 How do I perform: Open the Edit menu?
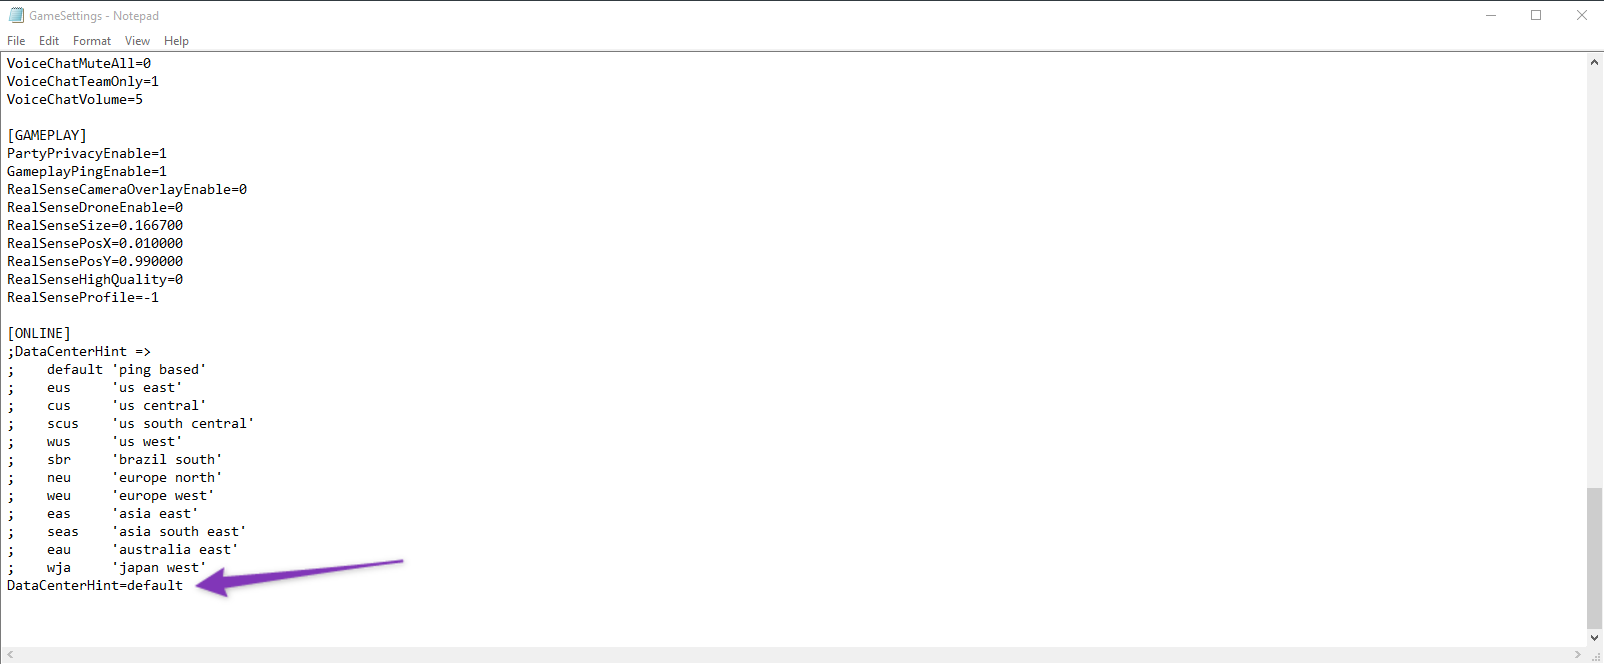click(x=49, y=41)
